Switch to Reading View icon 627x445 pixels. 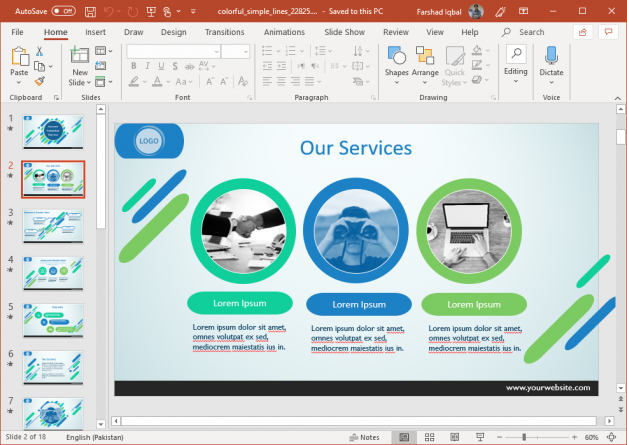455,437
